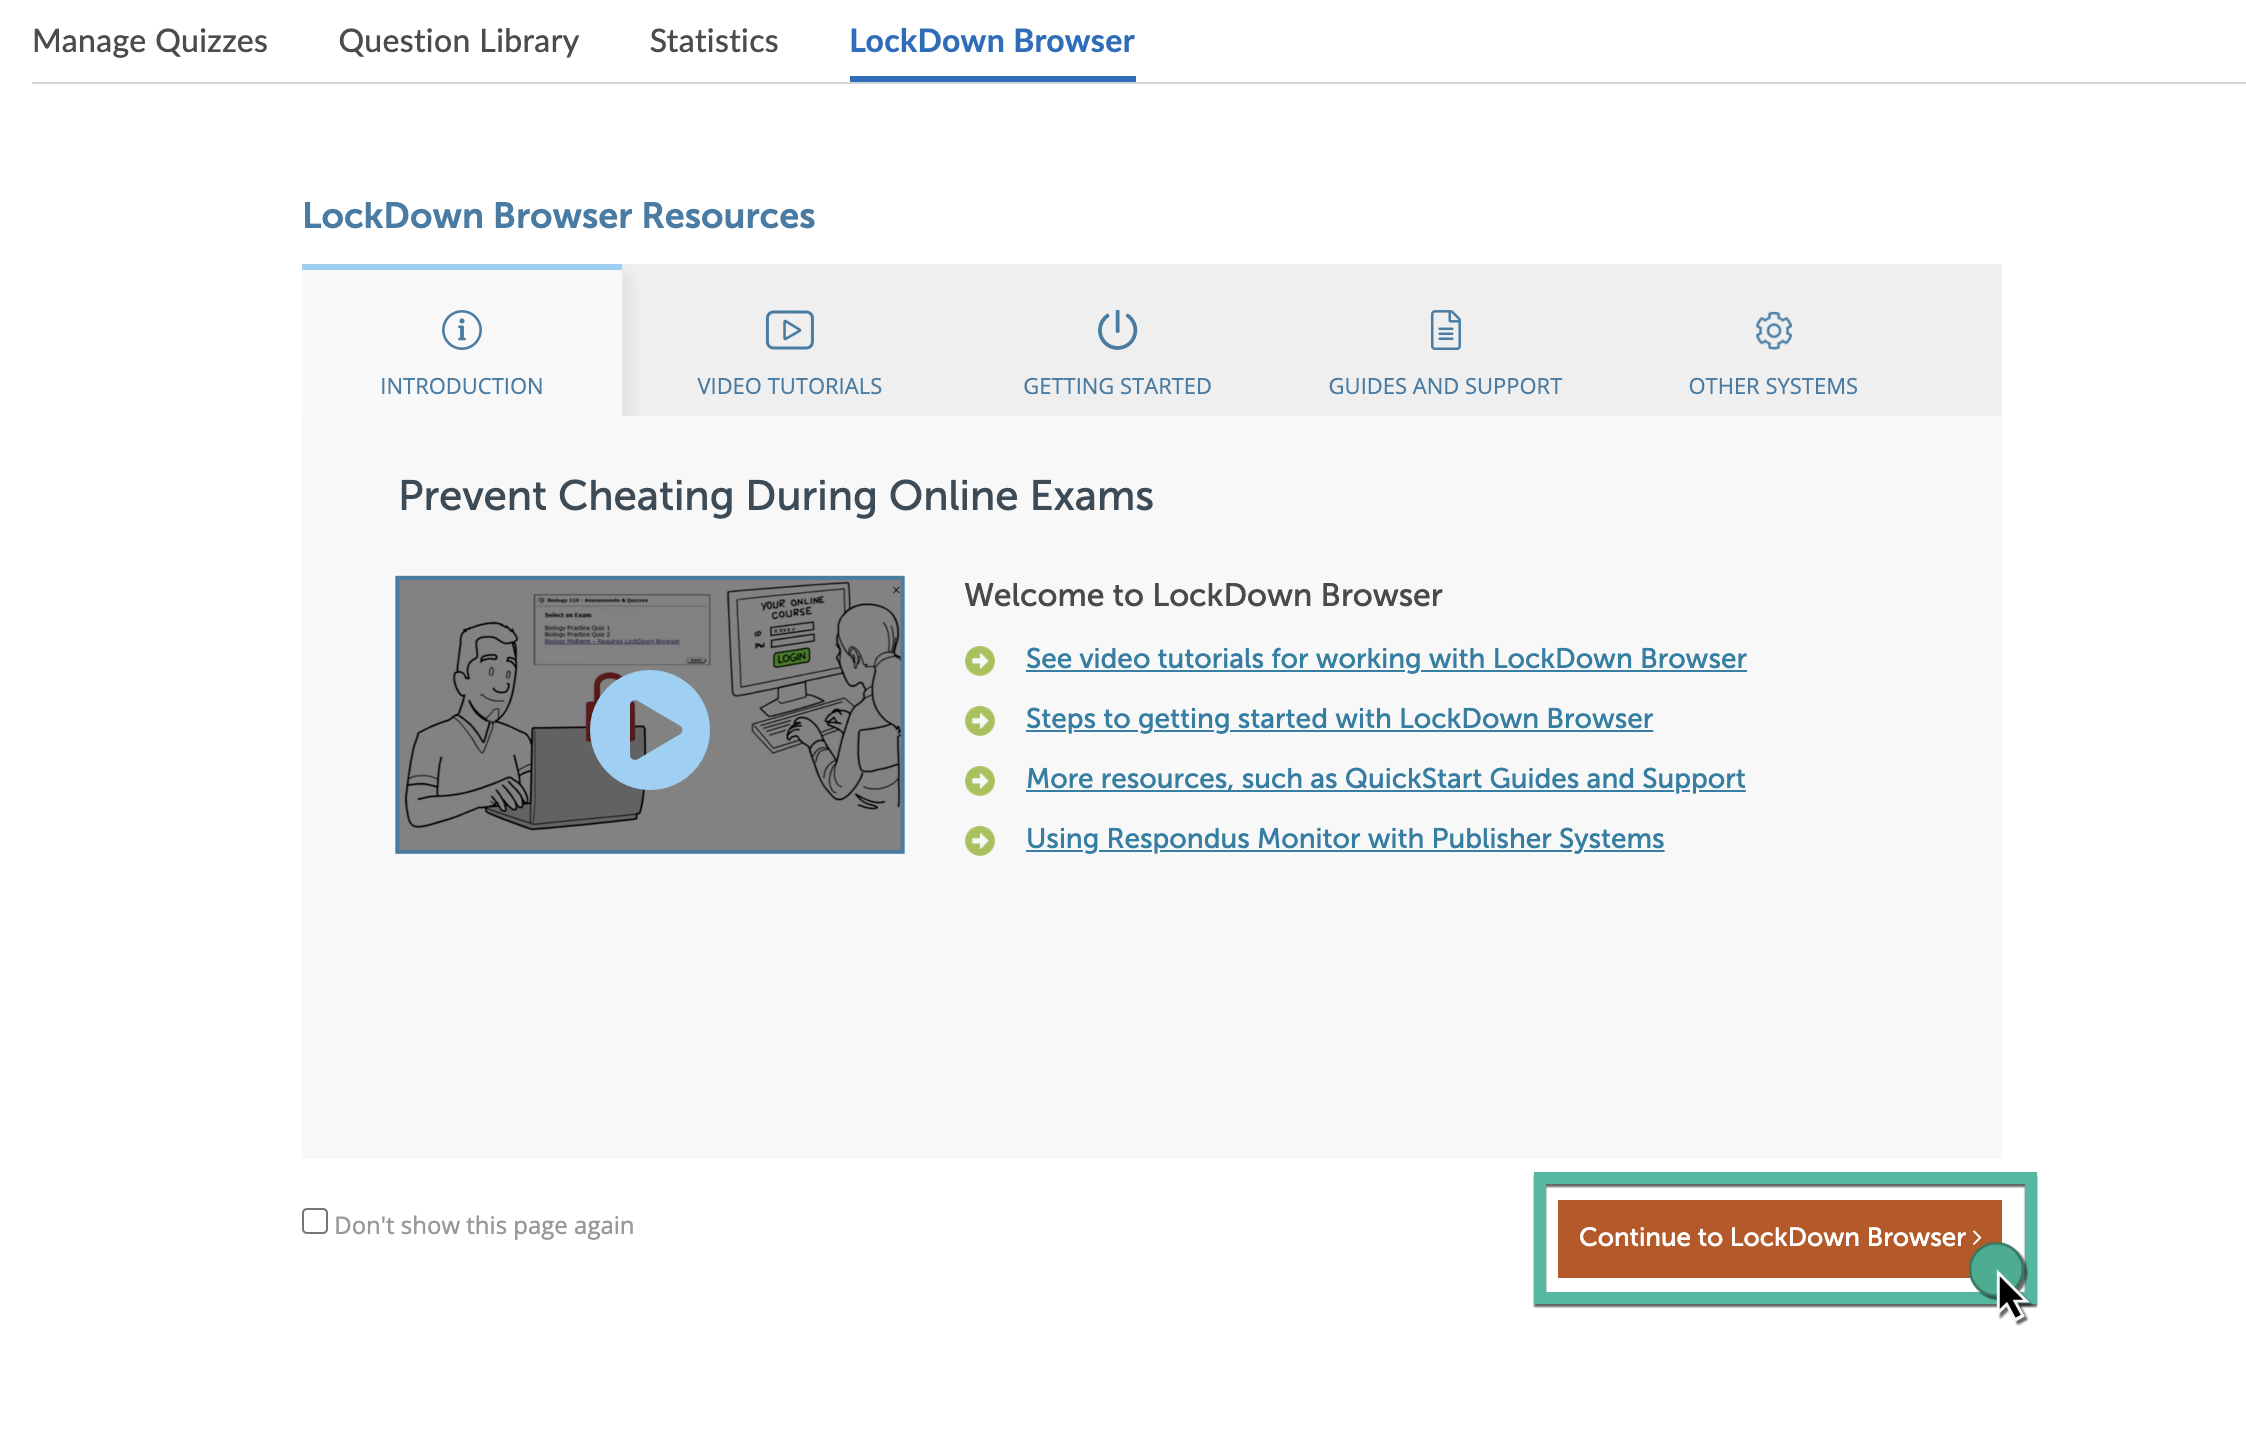Image resolution: width=2246 pixels, height=1438 pixels.
Task: Switch to Question Library tab
Action: tap(458, 41)
